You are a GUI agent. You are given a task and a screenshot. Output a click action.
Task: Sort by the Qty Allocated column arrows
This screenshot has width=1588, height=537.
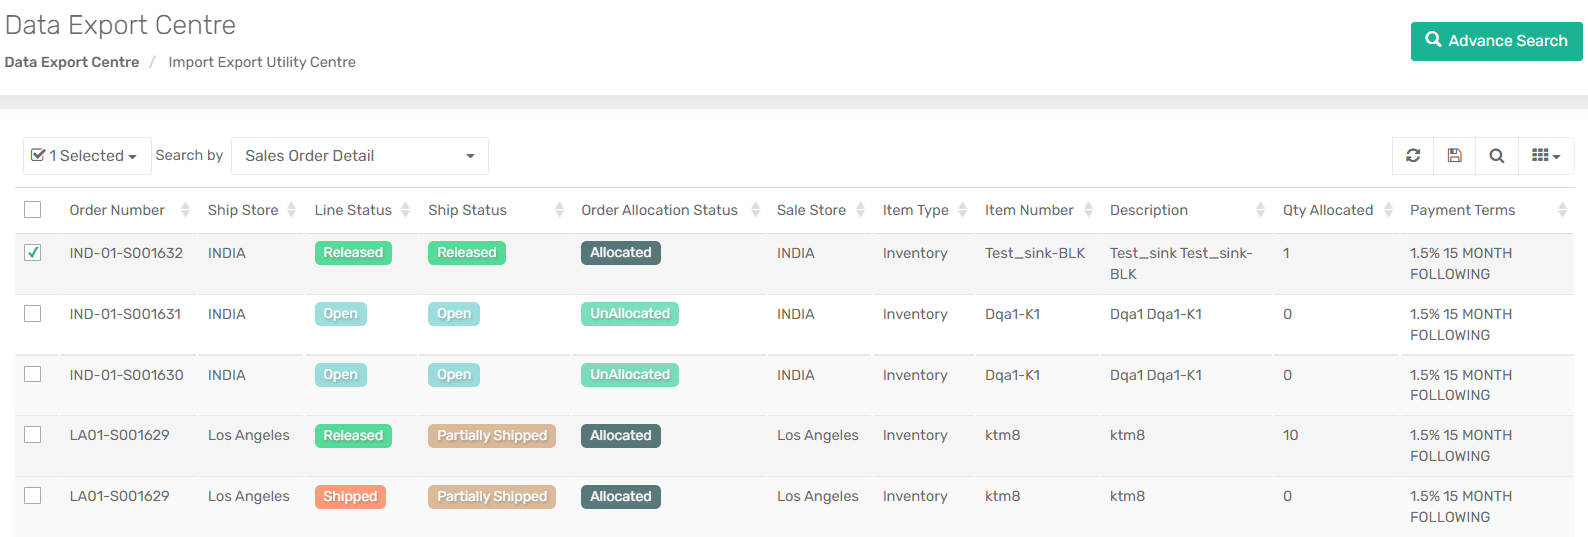pos(1388,210)
